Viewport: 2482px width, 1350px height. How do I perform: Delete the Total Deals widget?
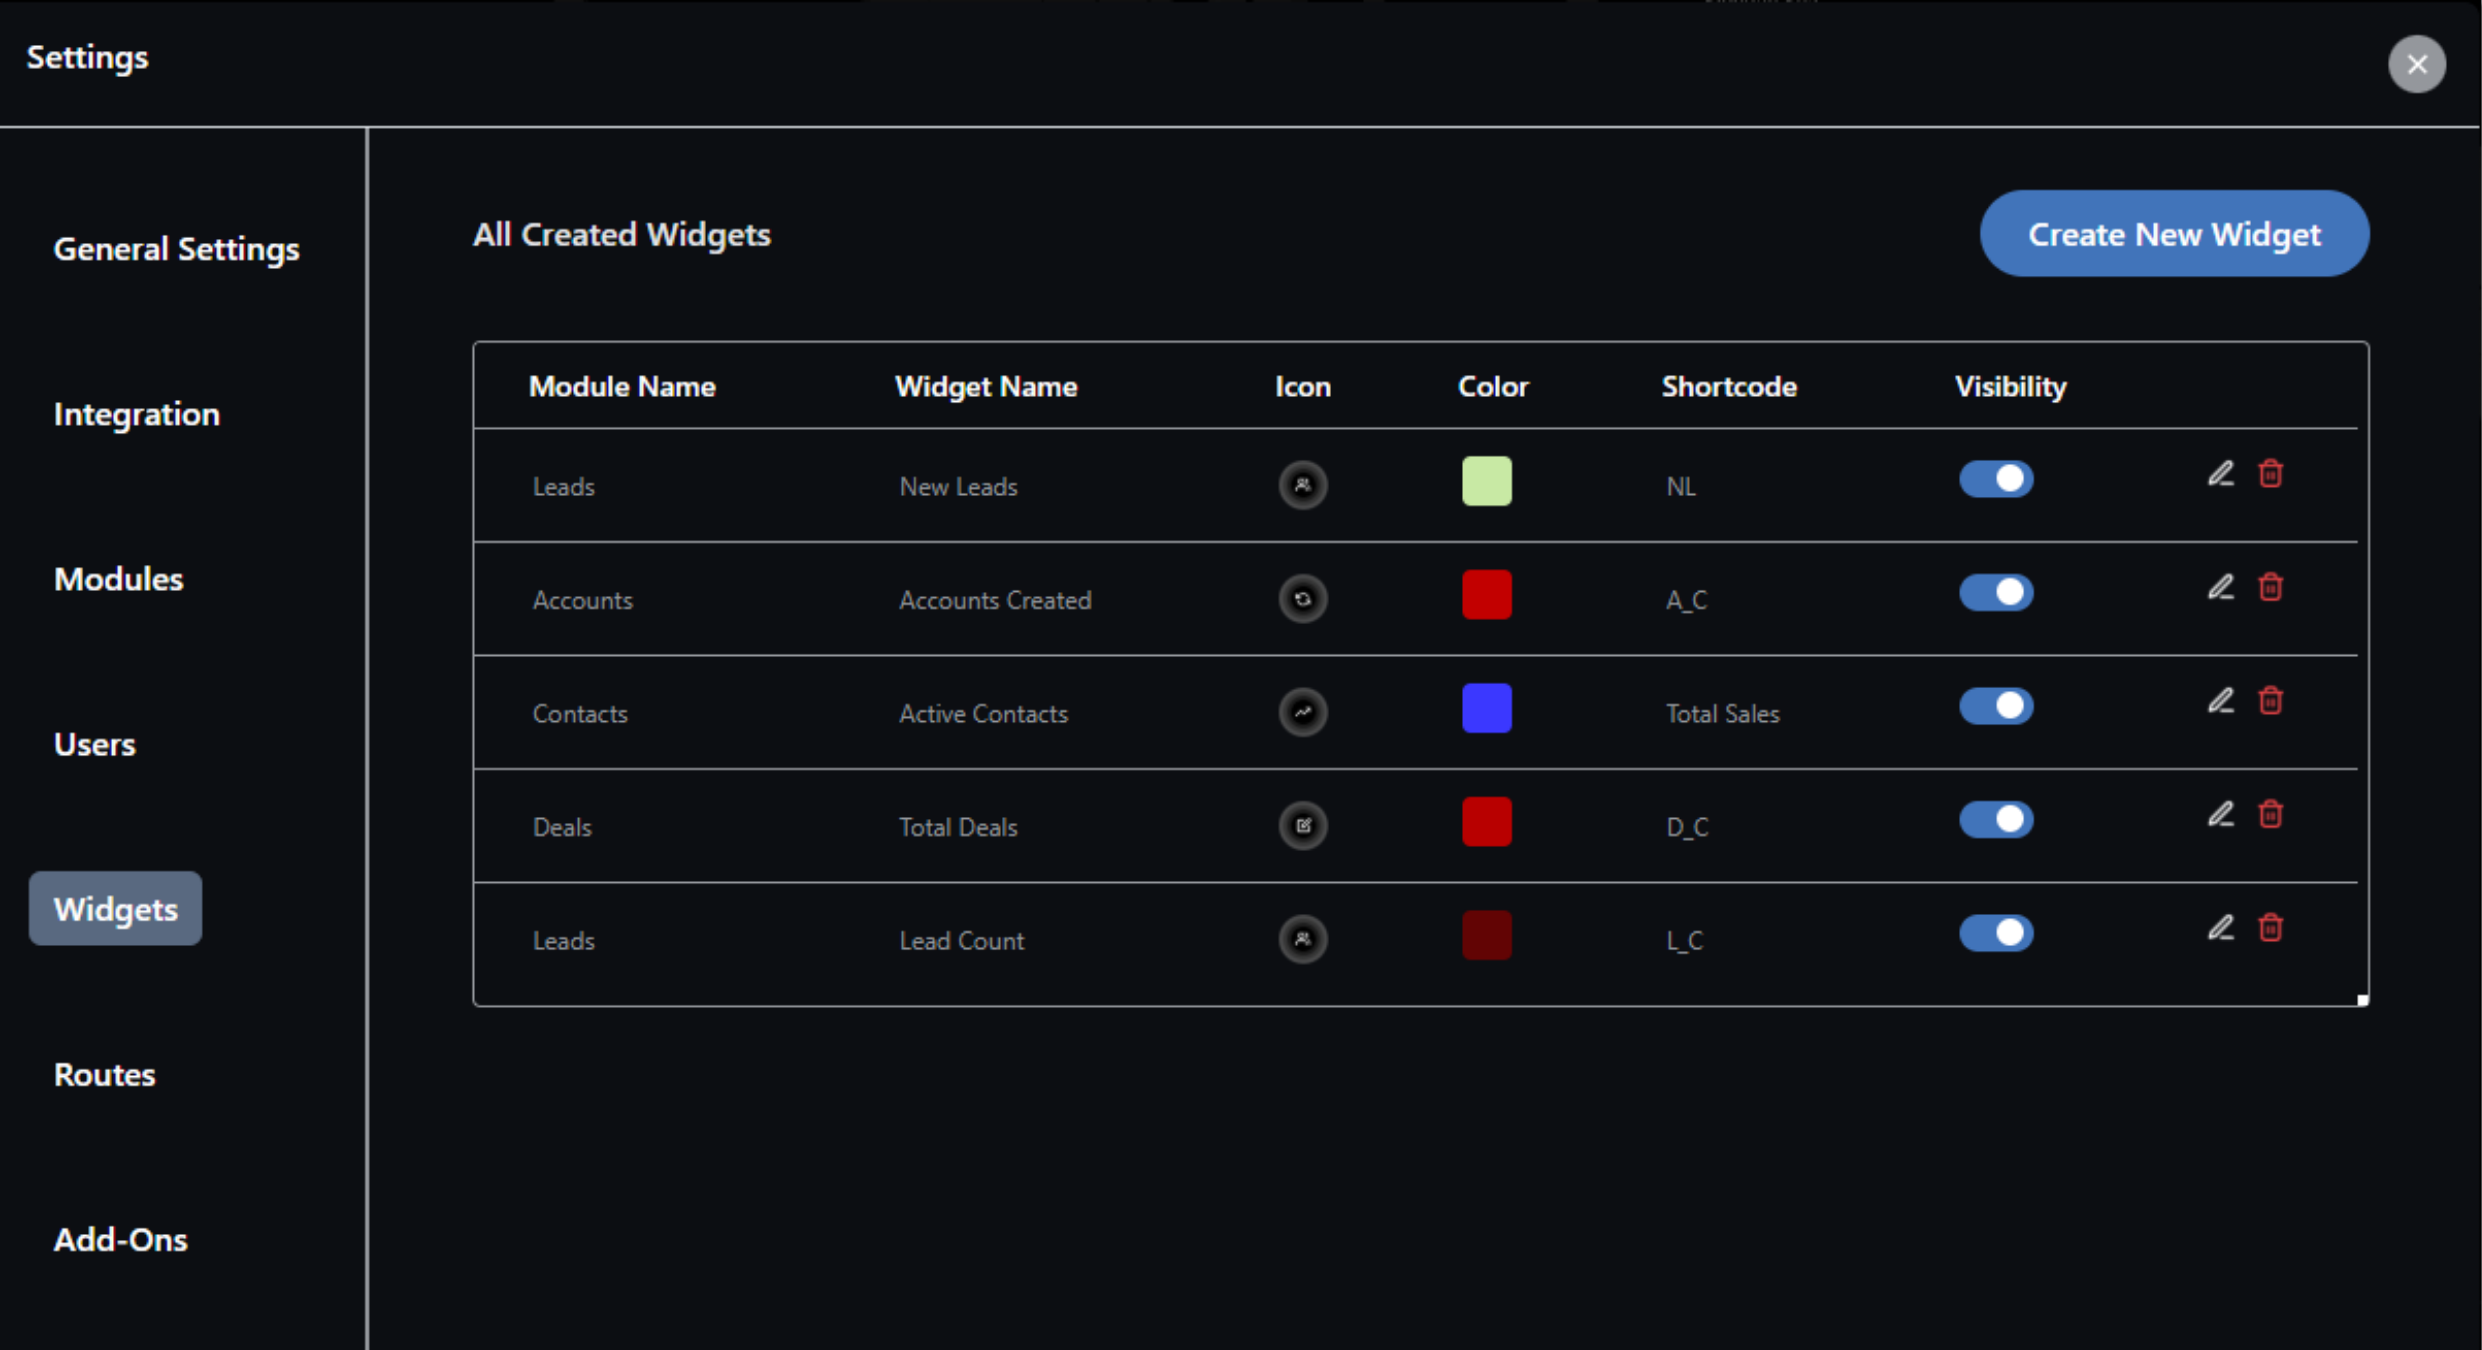2270,815
